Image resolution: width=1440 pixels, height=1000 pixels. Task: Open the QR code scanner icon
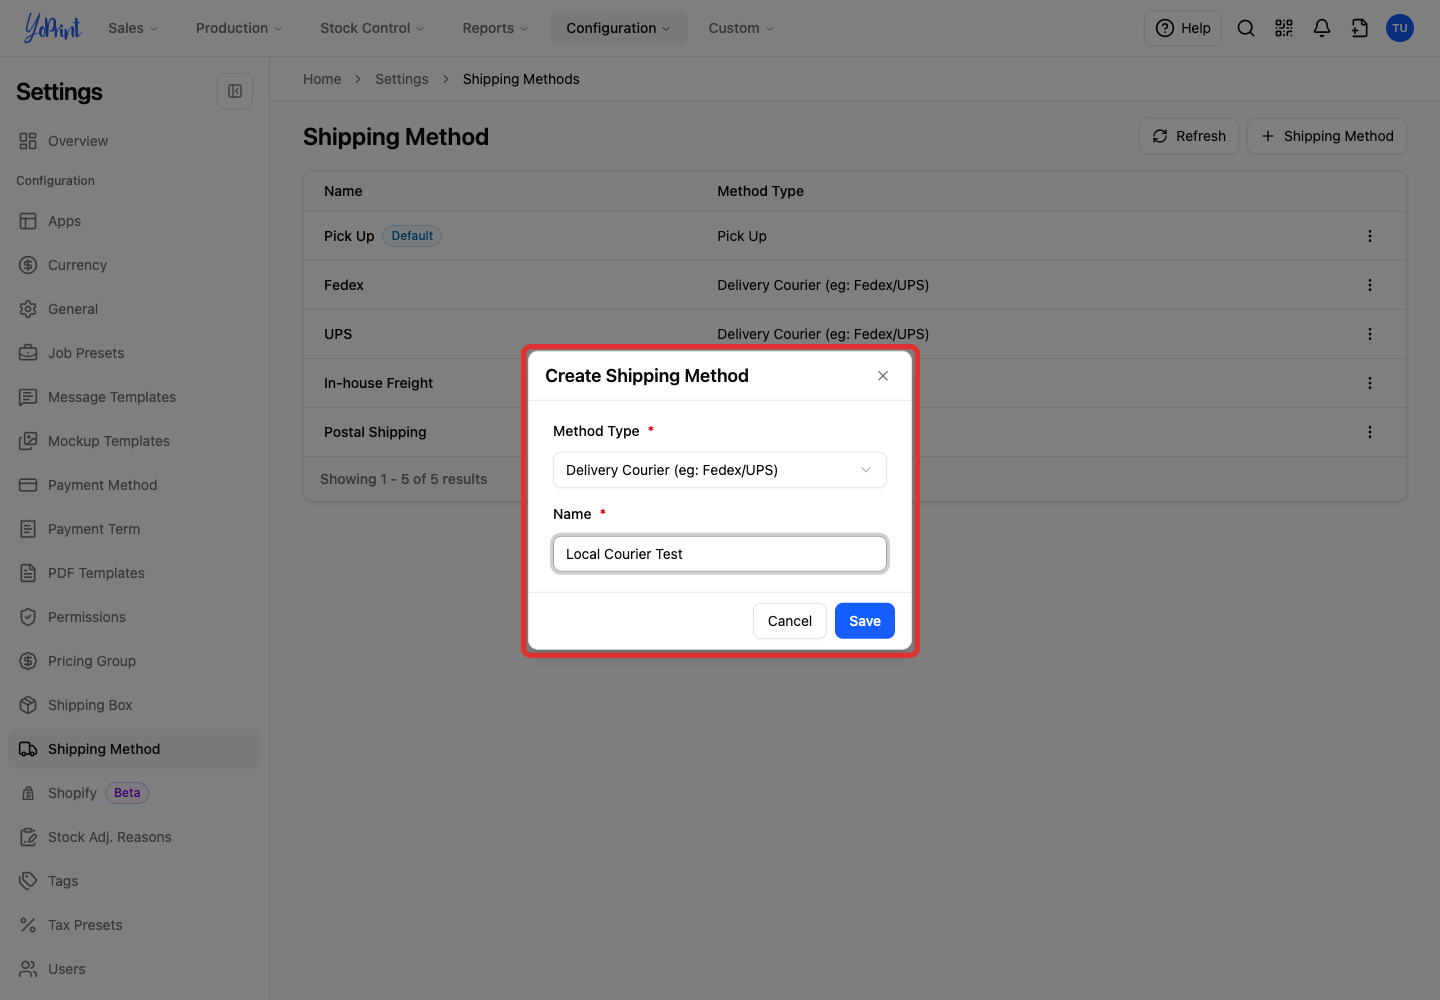click(x=1284, y=28)
